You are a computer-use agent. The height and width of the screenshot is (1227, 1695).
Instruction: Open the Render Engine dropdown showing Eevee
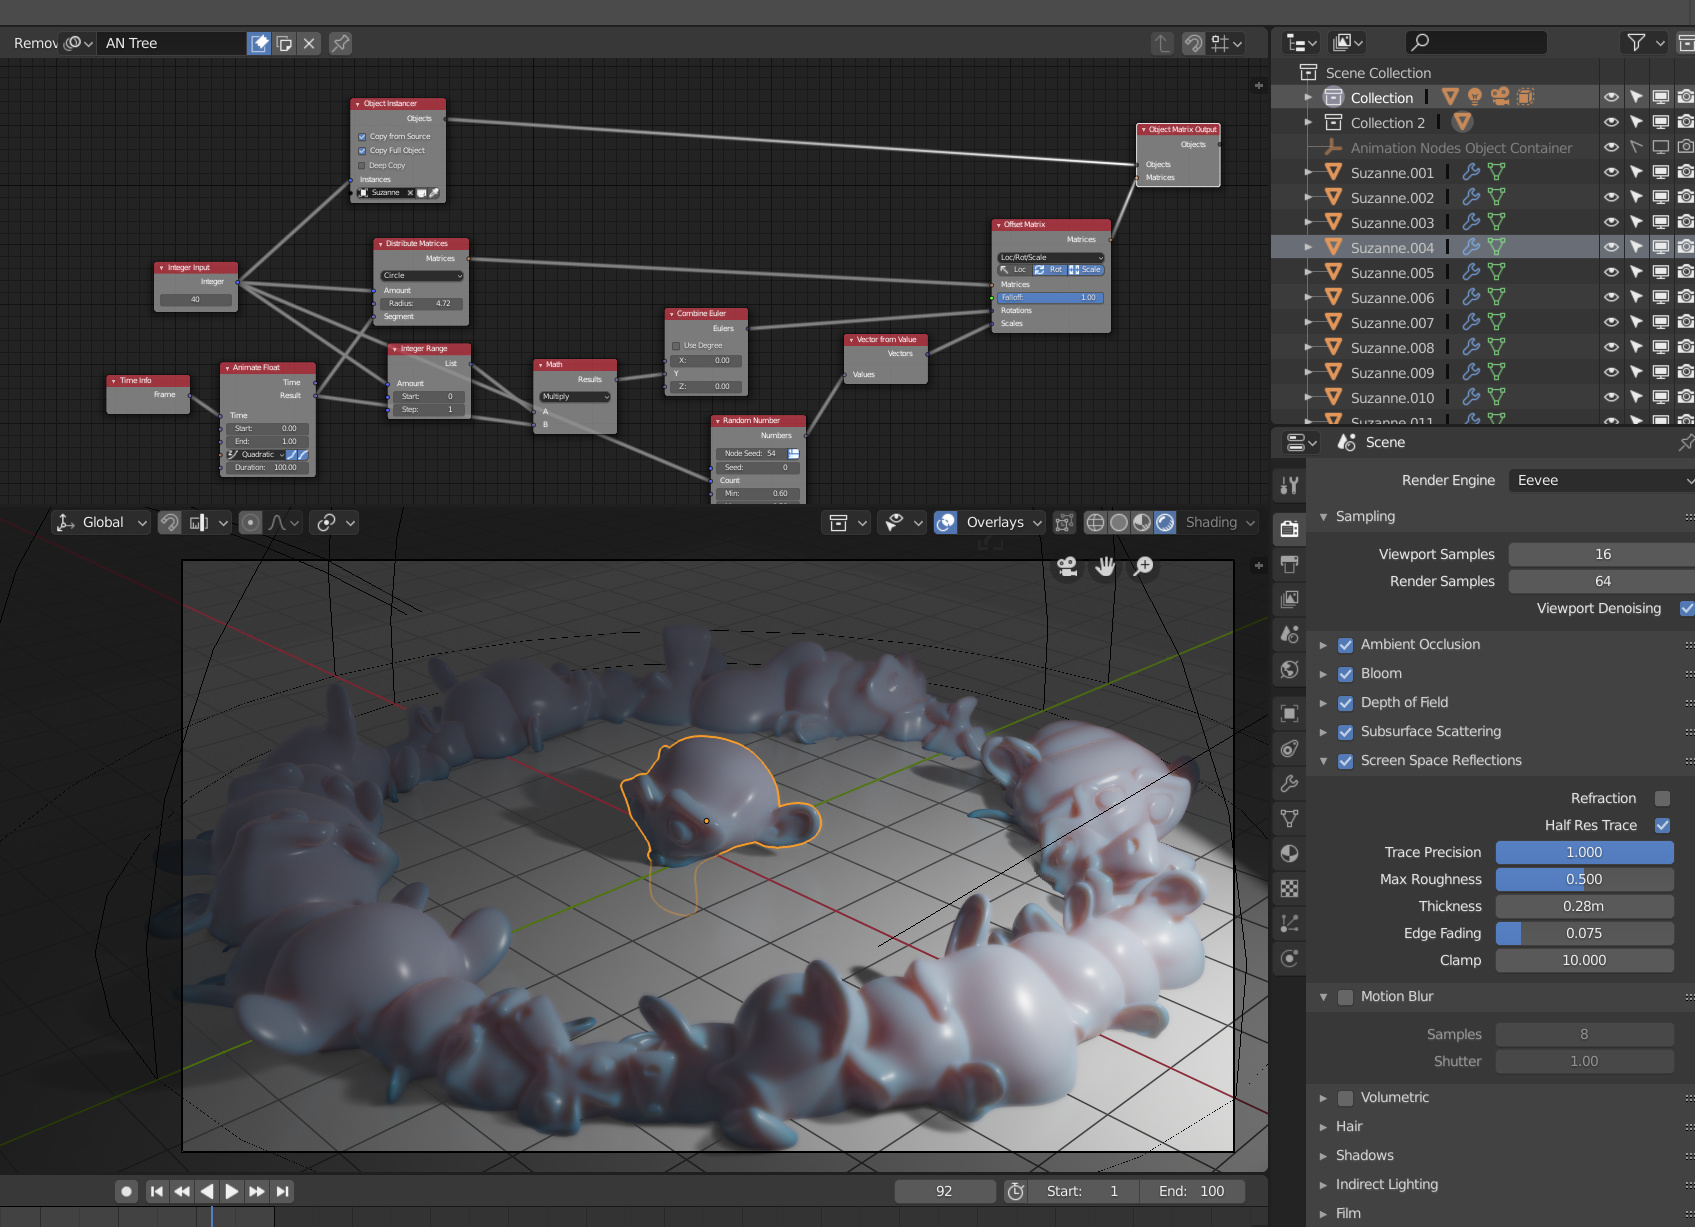click(1599, 480)
